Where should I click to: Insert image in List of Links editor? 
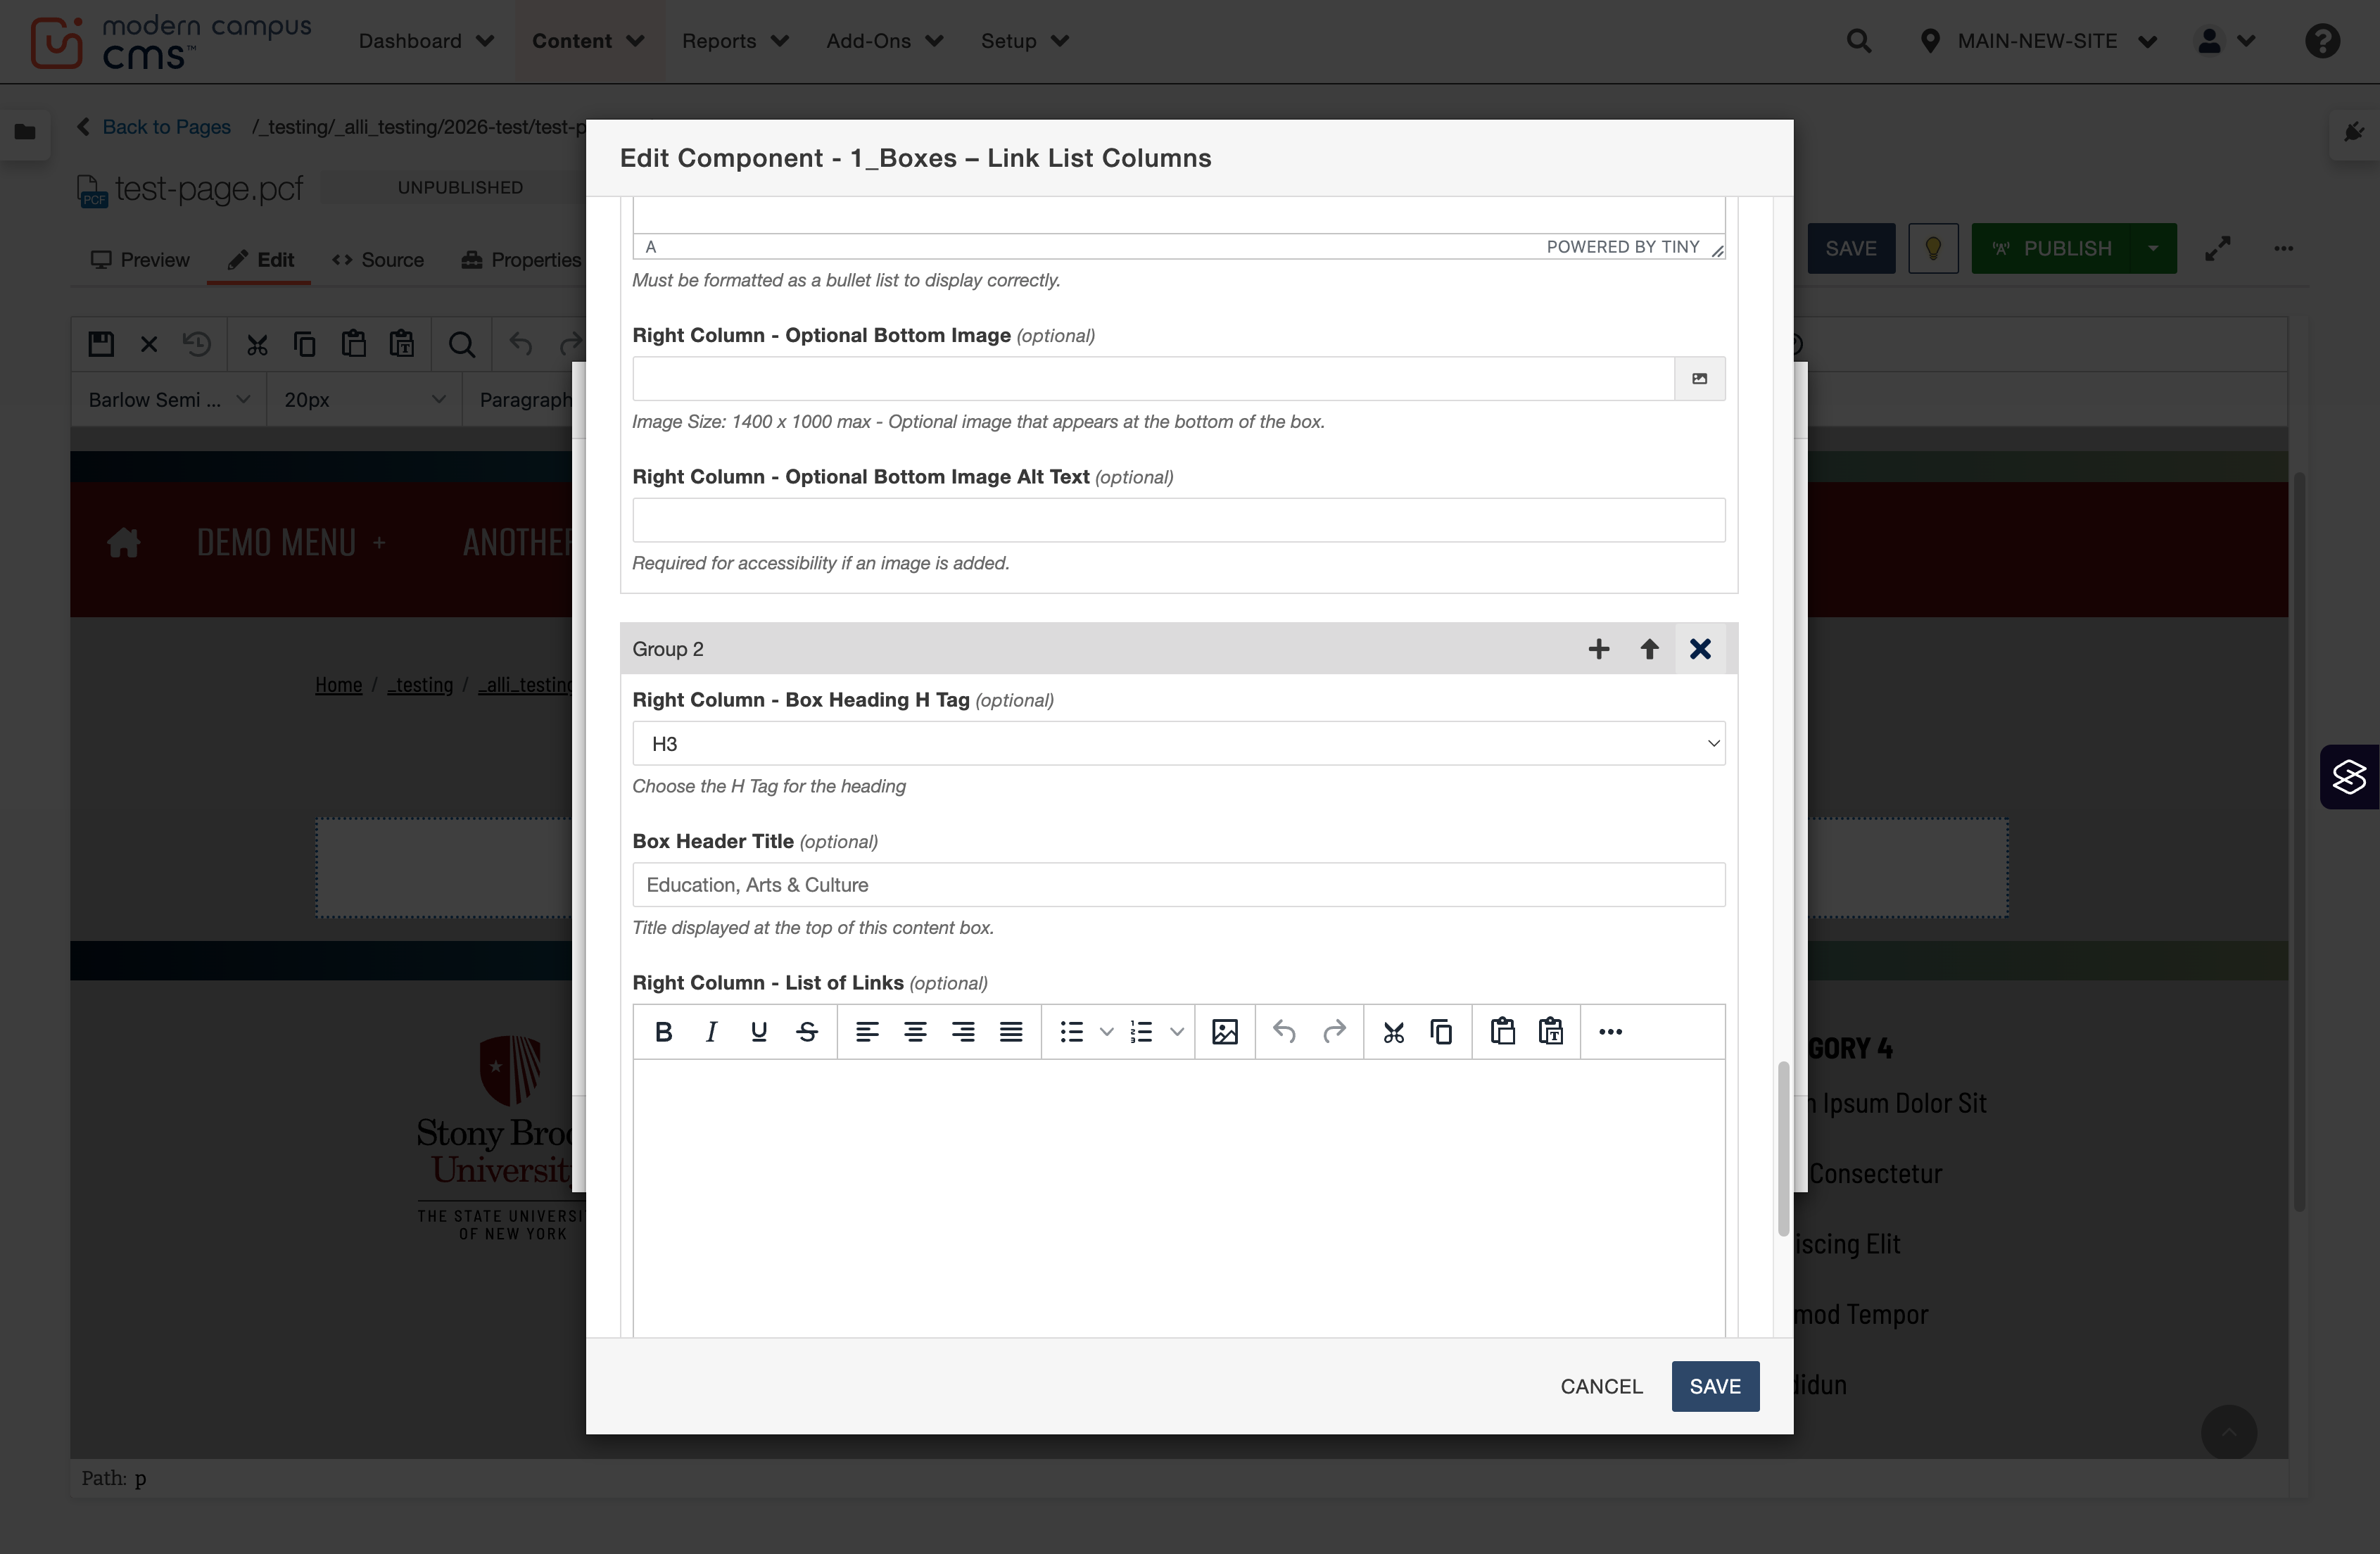pos(1225,1032)
